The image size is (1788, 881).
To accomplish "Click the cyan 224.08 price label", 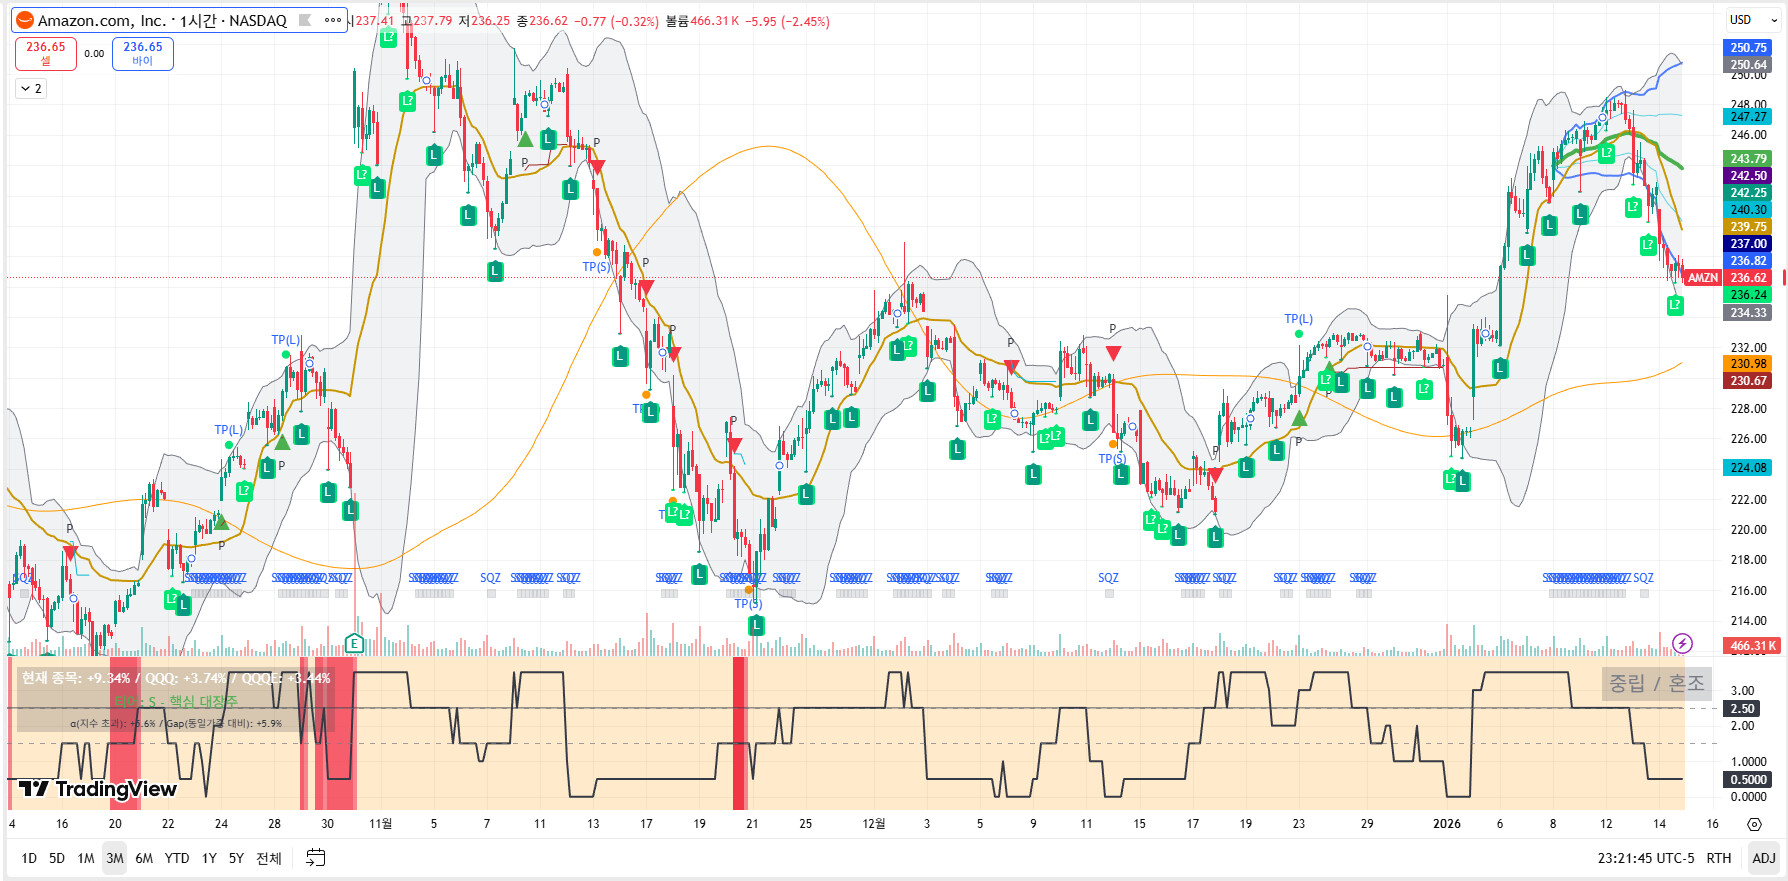I will 1748,468.
